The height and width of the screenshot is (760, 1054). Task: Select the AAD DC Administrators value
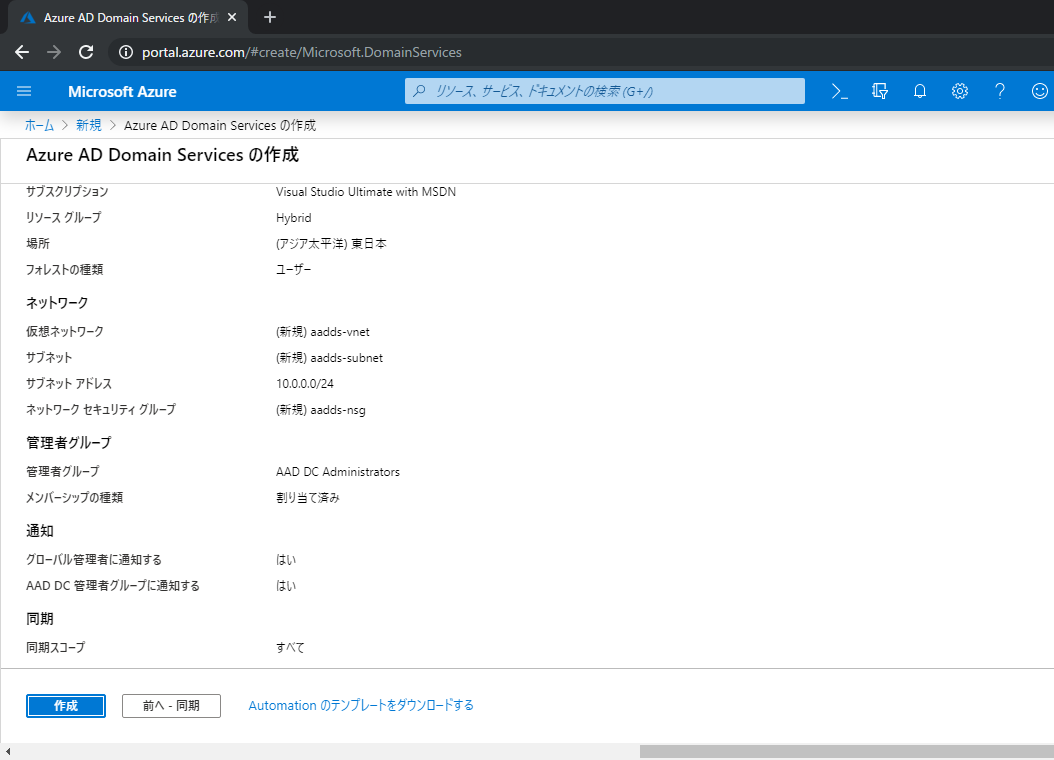337,472
